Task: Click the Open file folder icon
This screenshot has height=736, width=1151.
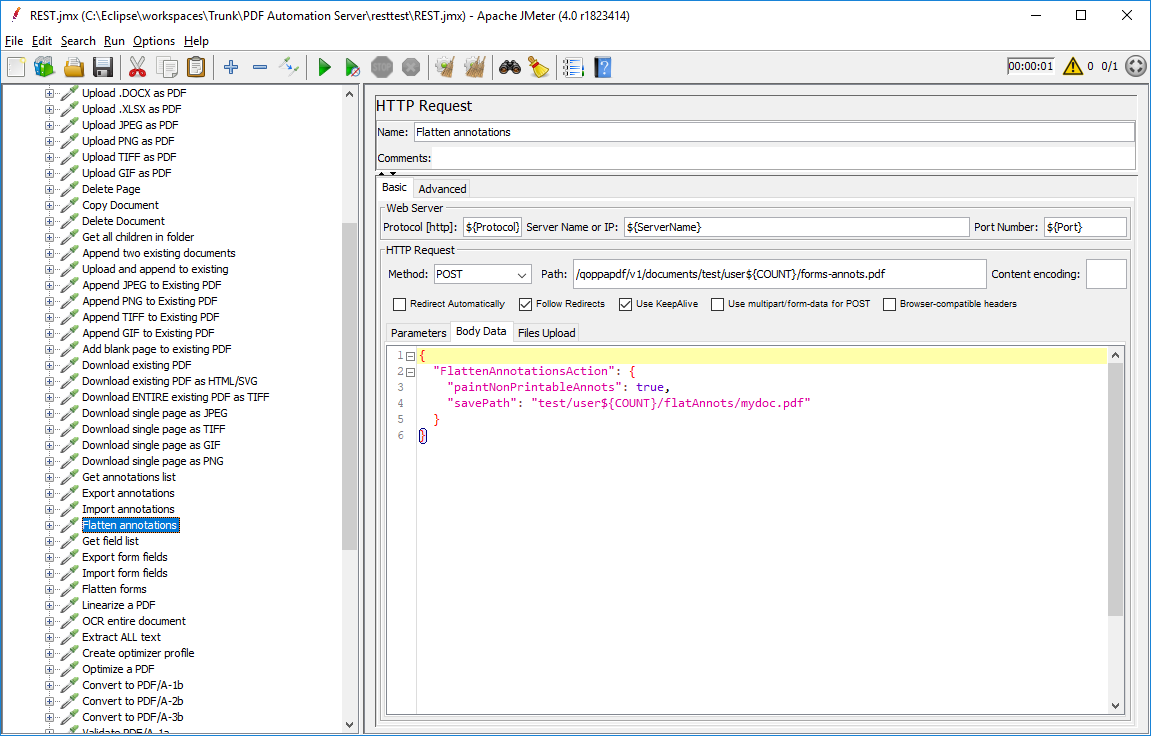Action: click(73, 68)
